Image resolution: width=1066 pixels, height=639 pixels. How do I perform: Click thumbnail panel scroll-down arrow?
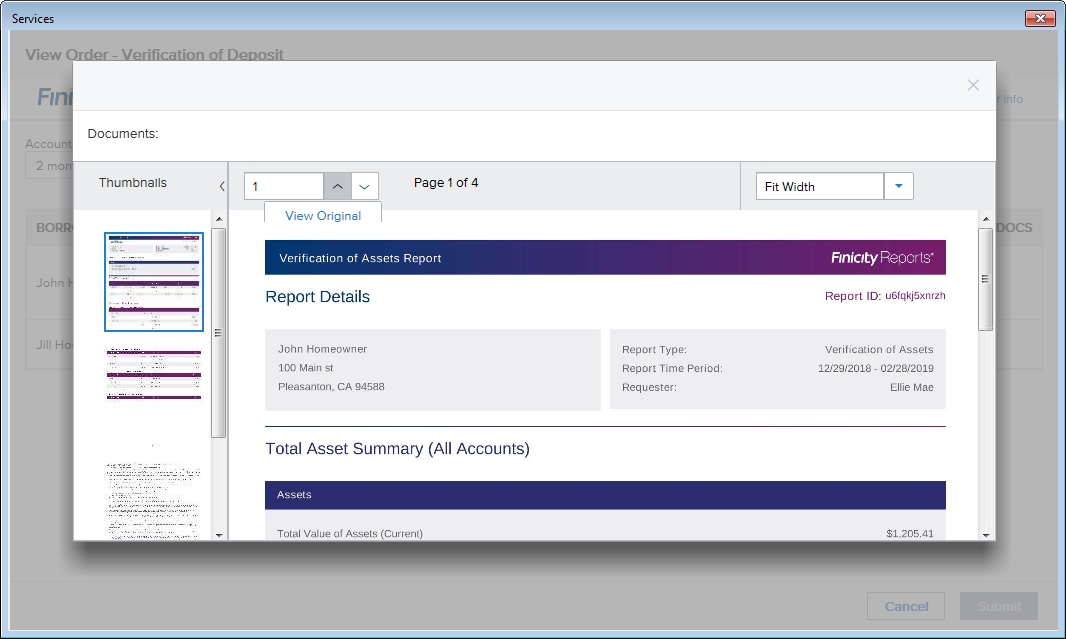219,535
